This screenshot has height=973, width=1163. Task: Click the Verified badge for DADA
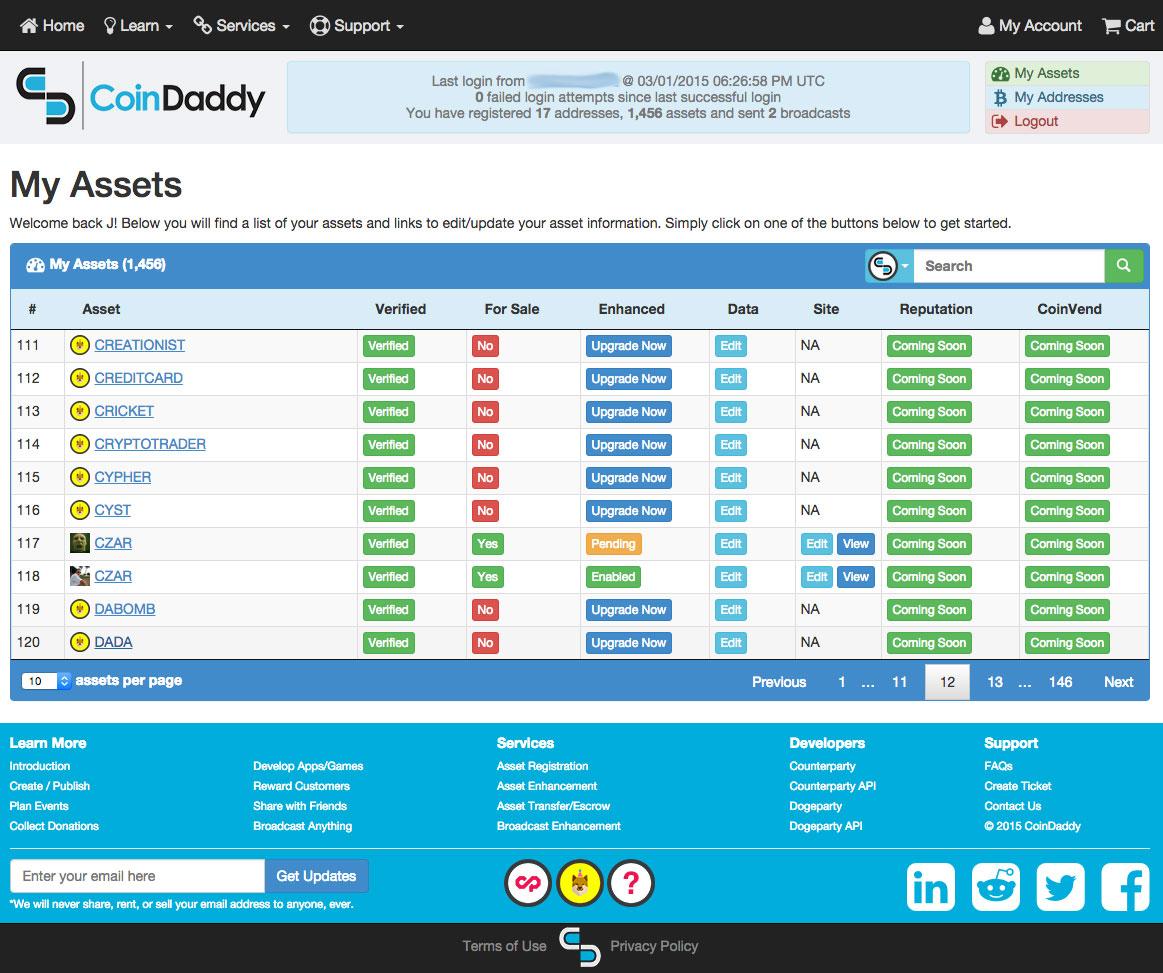click(x=388, y=643)
